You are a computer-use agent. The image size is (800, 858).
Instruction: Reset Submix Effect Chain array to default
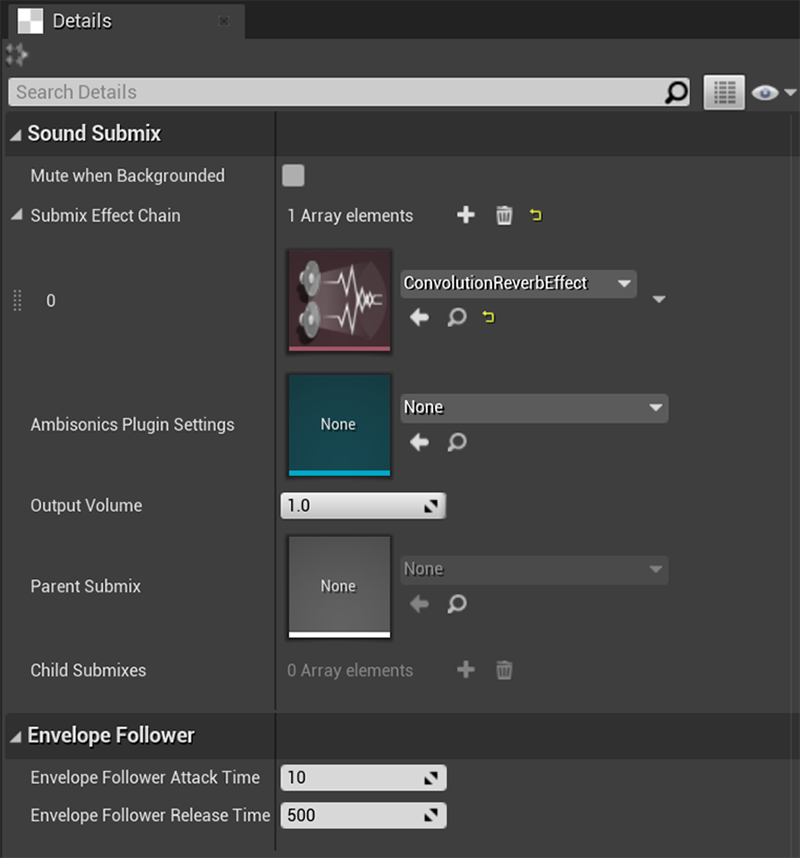(x=536, y=215)
